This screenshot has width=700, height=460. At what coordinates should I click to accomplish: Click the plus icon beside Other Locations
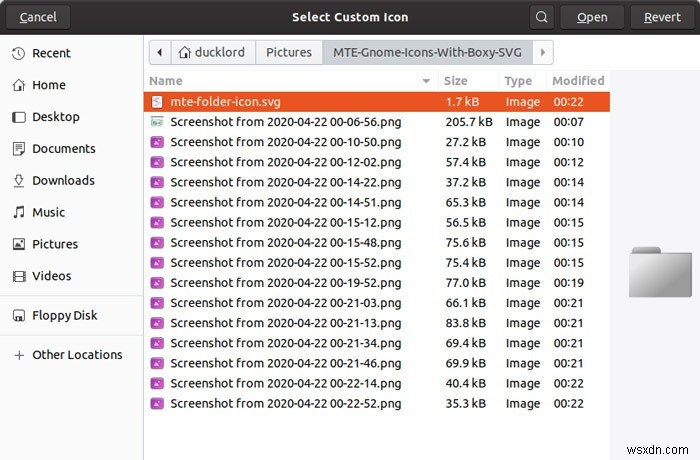19,355
